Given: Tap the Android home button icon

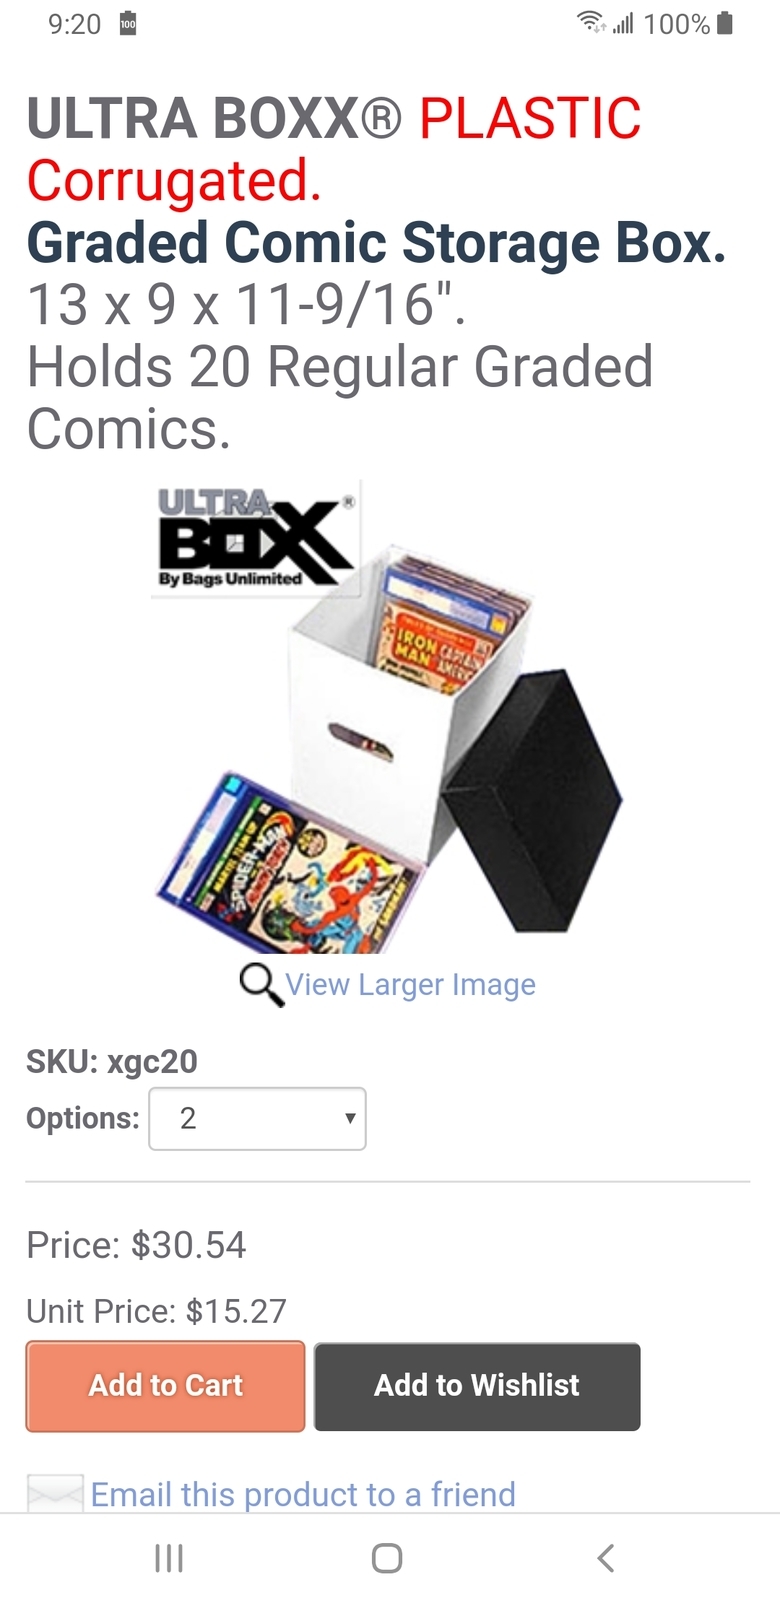Looking at the screenshot, I should tap(387, 1557).
